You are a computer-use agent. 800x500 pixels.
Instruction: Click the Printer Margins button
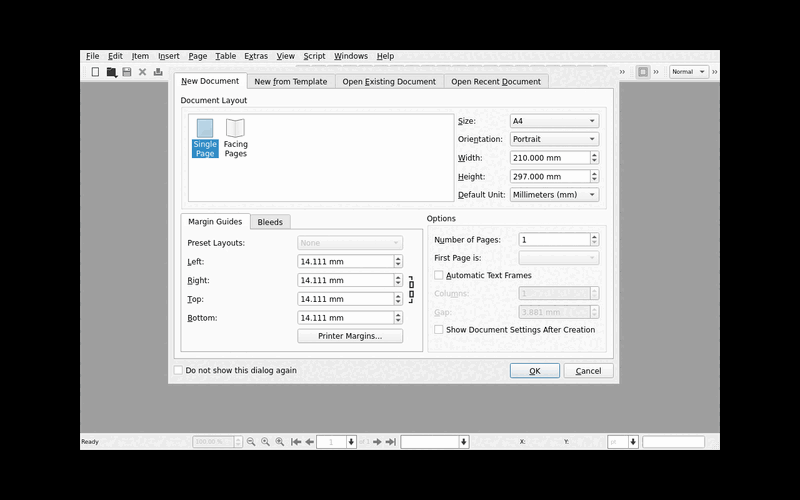pyautogui.click(x=350, y=336)
